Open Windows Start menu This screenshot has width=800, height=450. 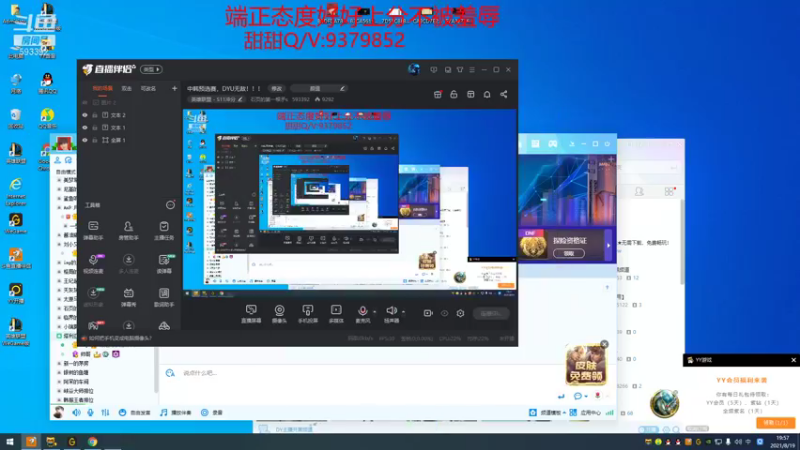pos(10,441)
